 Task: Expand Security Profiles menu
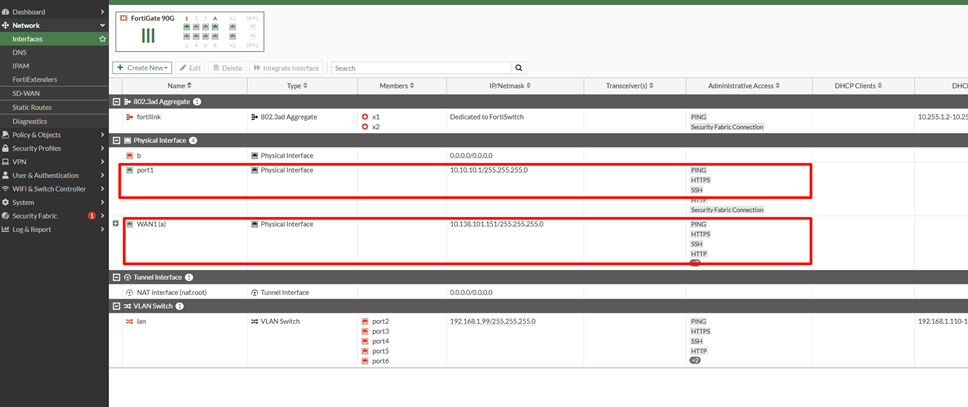pyautogui.click(x=54, y=148)
